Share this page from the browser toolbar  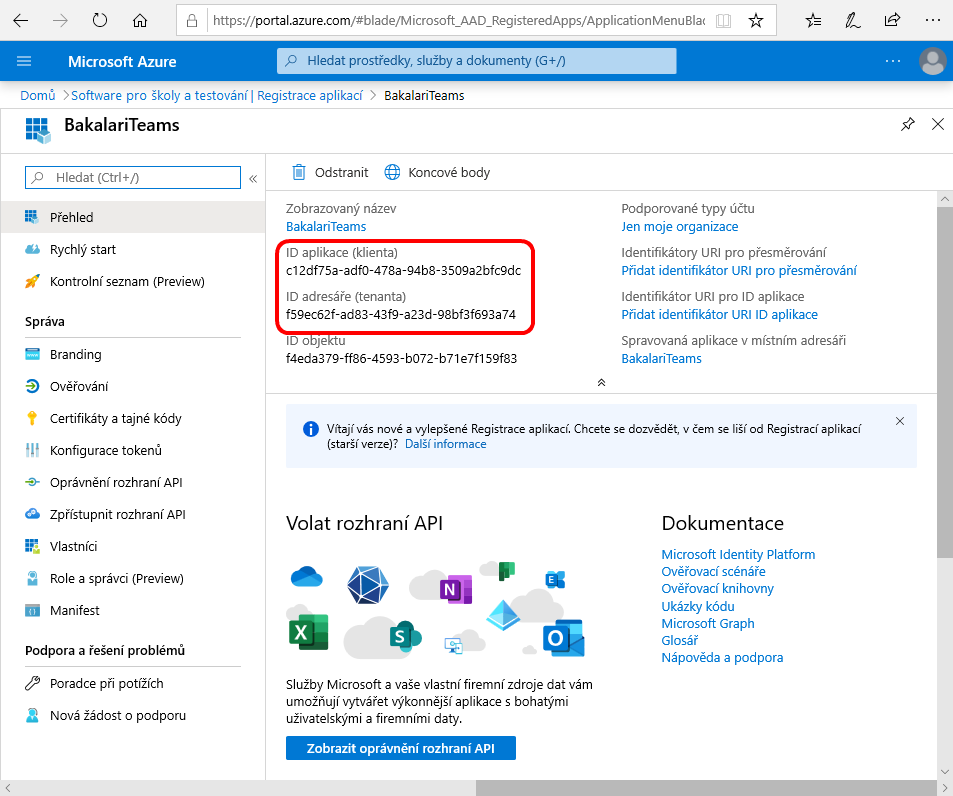(x=892, y=21)
